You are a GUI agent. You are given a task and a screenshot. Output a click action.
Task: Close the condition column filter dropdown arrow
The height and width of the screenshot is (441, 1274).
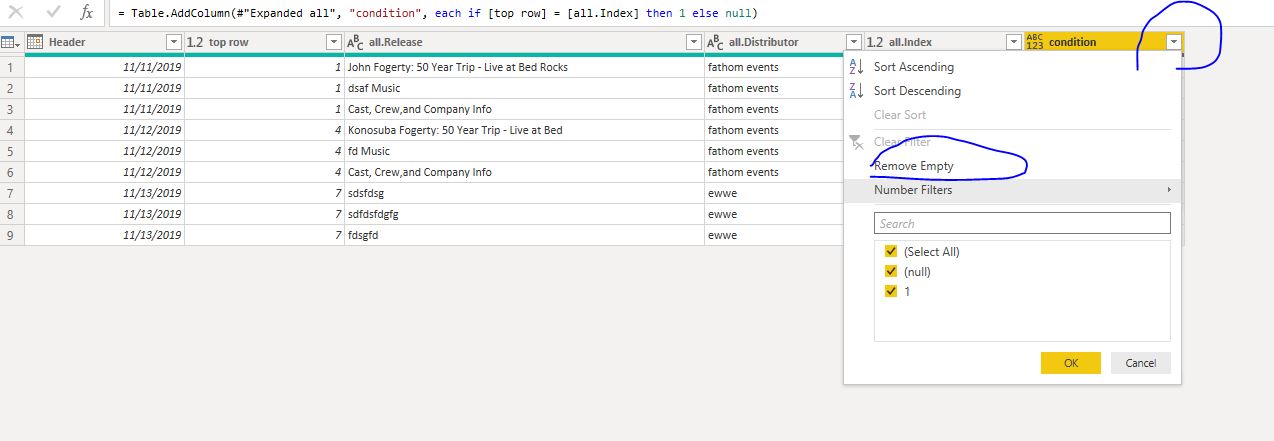point(1173,42)
